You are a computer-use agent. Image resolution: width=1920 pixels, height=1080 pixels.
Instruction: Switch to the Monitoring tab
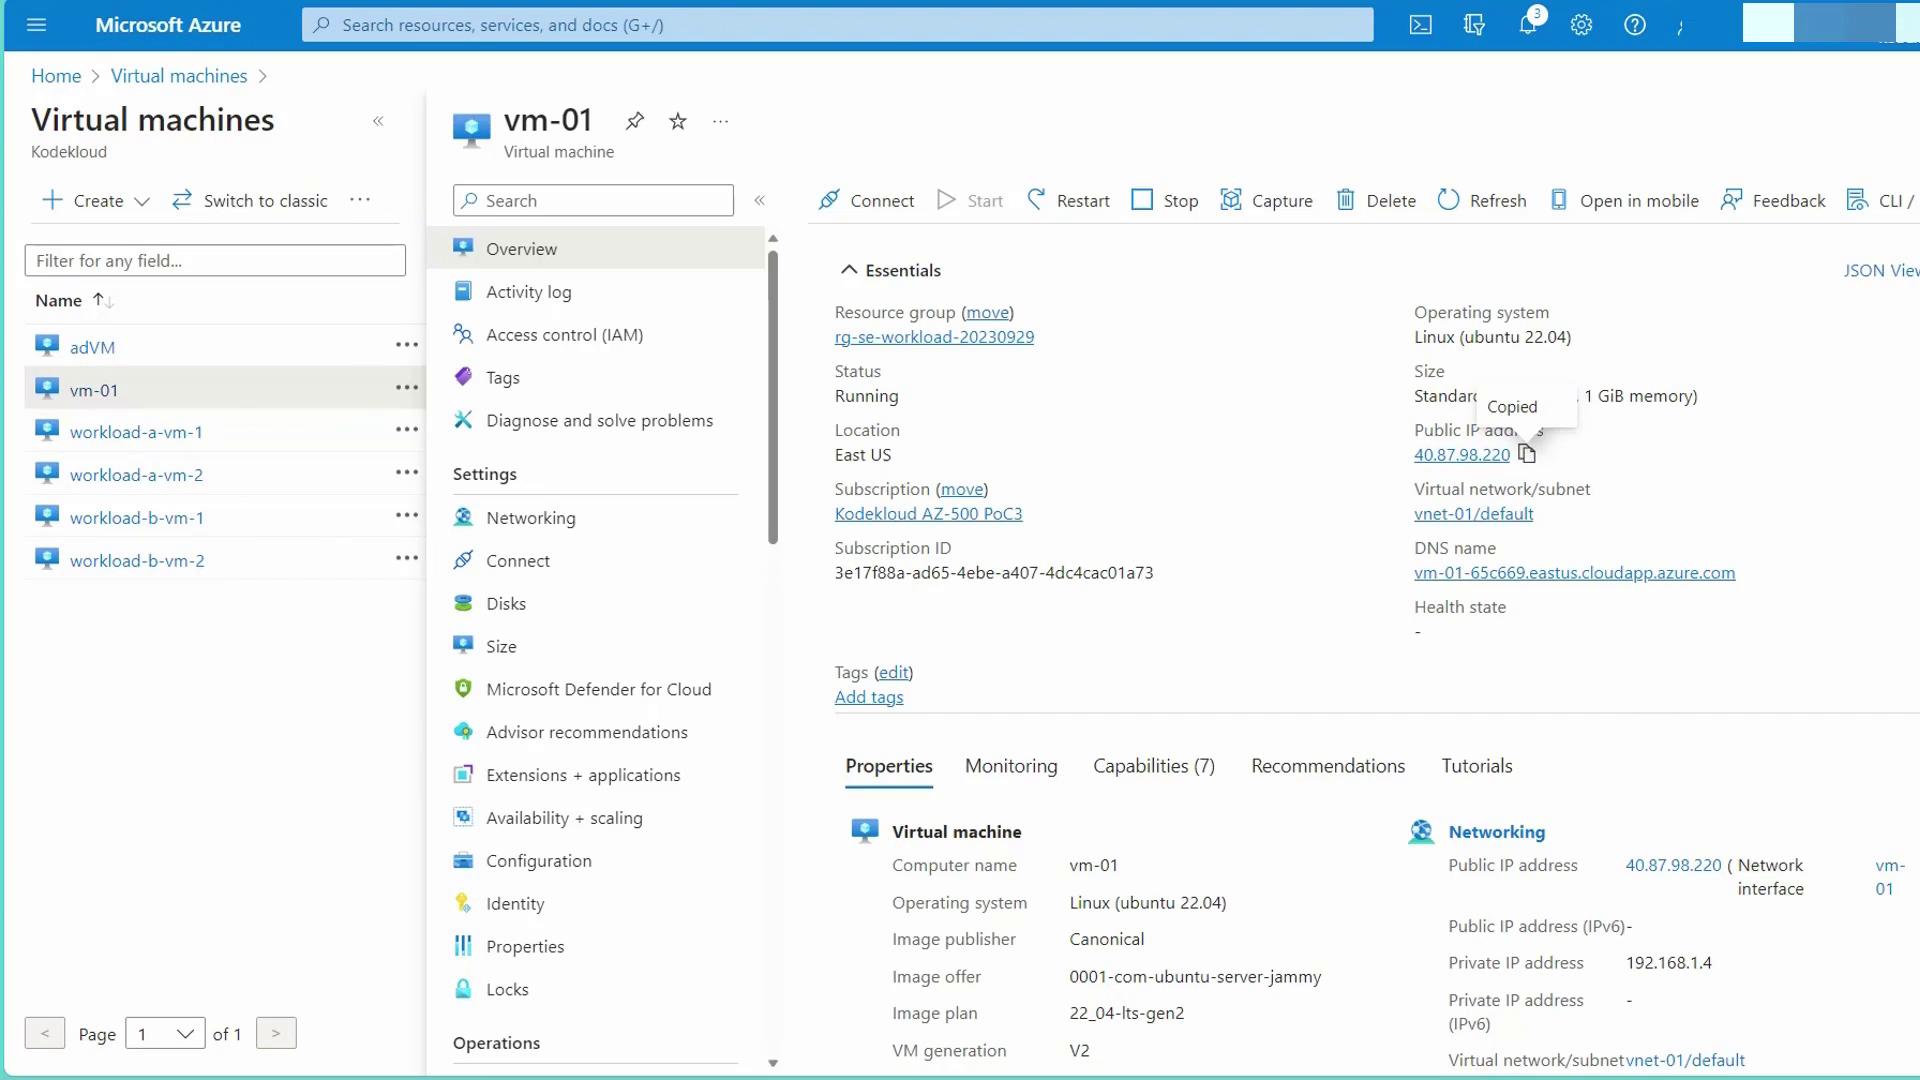1011,766
